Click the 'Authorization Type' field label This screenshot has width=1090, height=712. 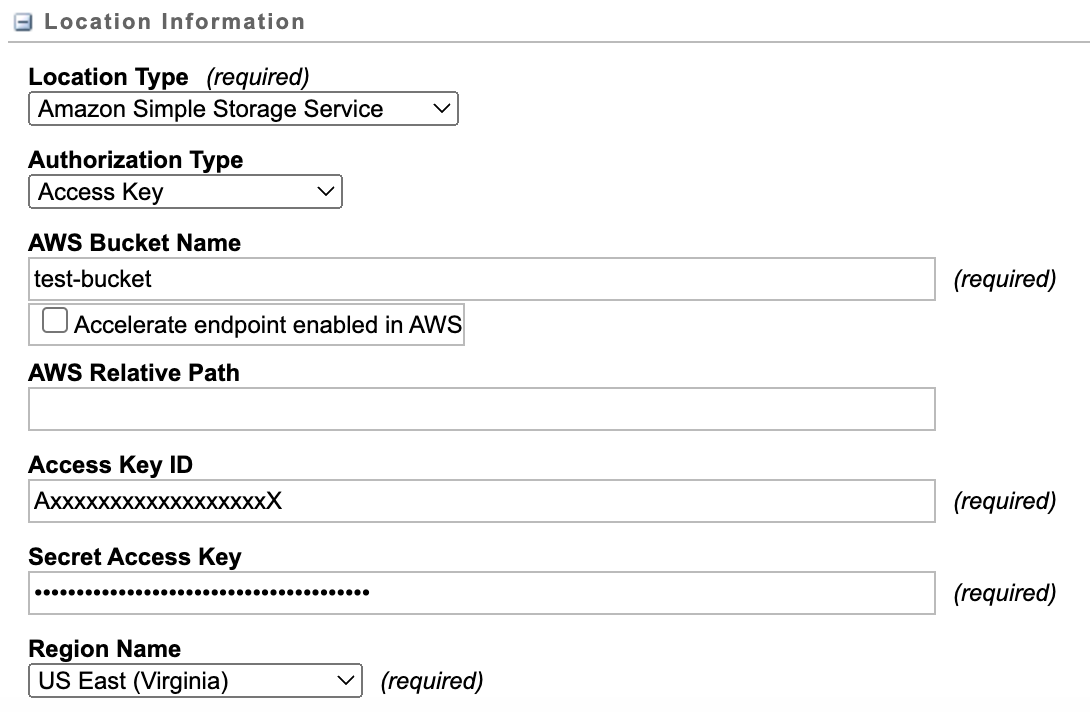(x=135, y=160)
